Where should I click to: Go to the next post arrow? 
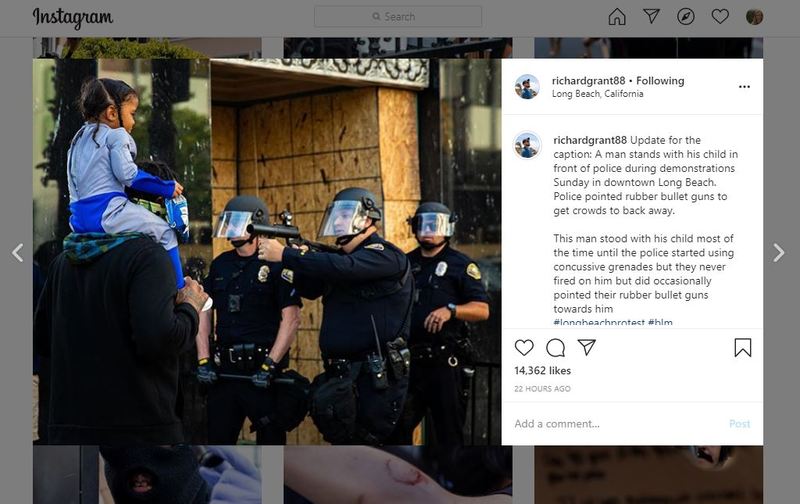[x=779, y=253]
